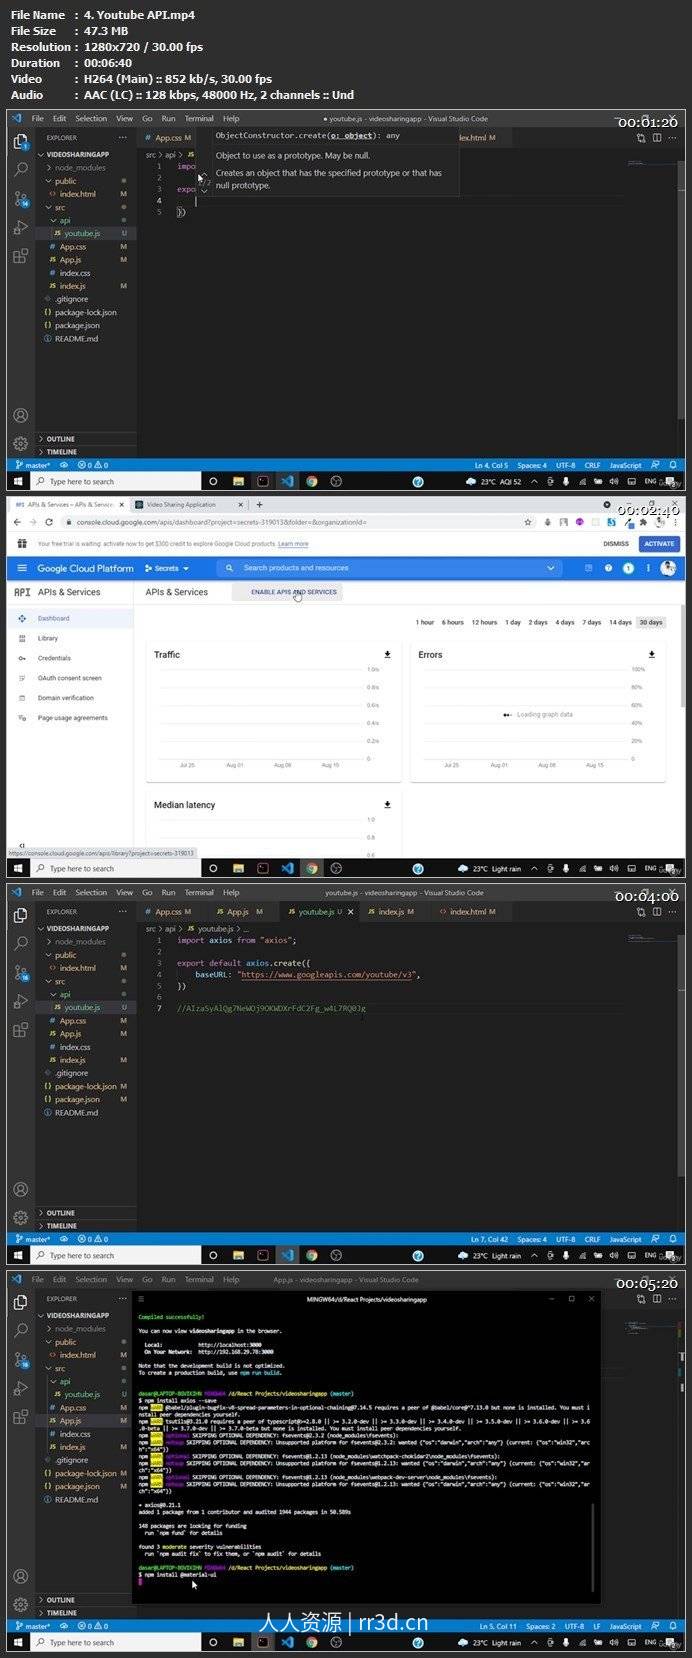Click VS Code taskbar icon in the 00:02:40 frame
Image resolution: width=692 pixels, height=1658 pixels.
287,868
